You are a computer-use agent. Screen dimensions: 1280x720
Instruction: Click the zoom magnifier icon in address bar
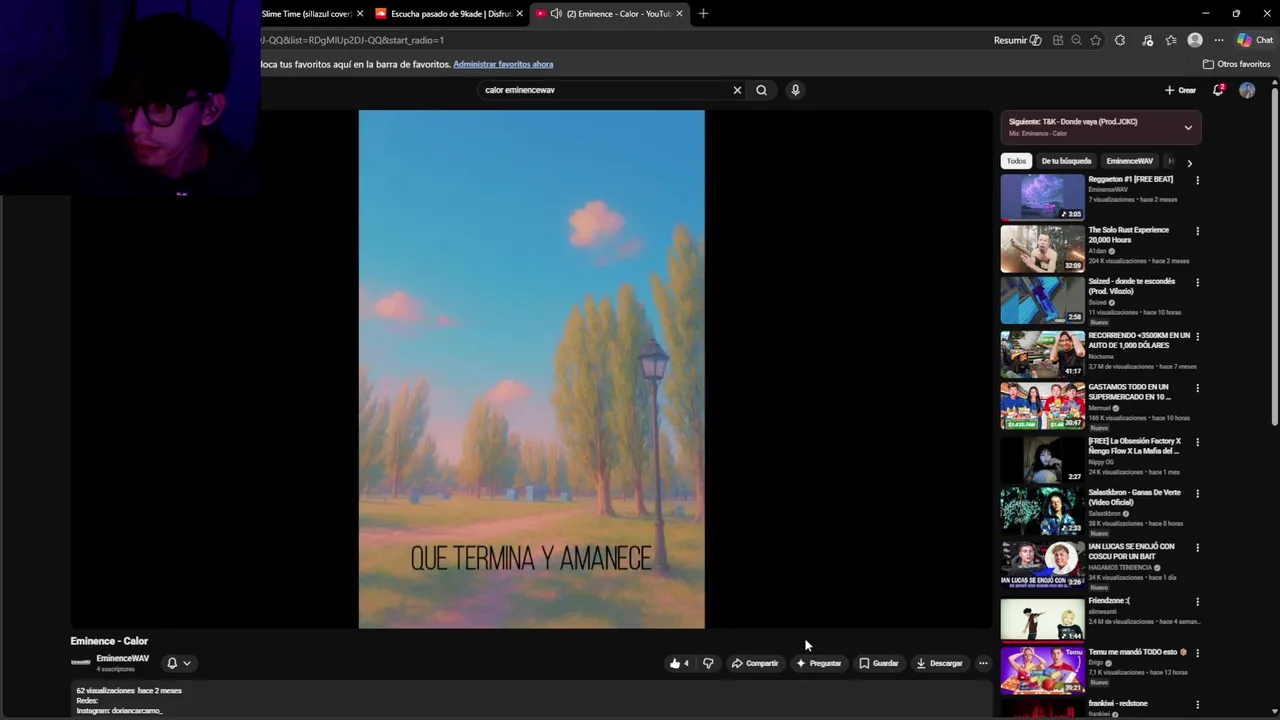pyautogui.click(x=1076, y=40)
